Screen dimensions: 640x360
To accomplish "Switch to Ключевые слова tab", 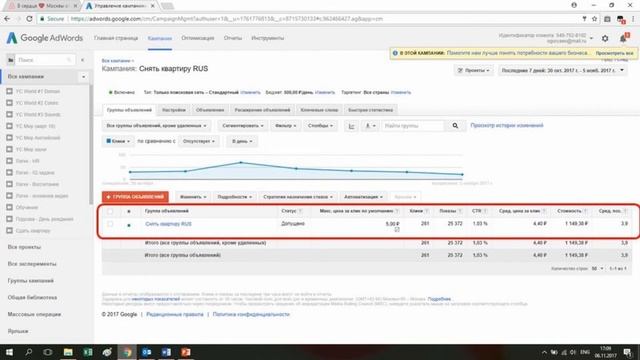I will click(319, 110).
